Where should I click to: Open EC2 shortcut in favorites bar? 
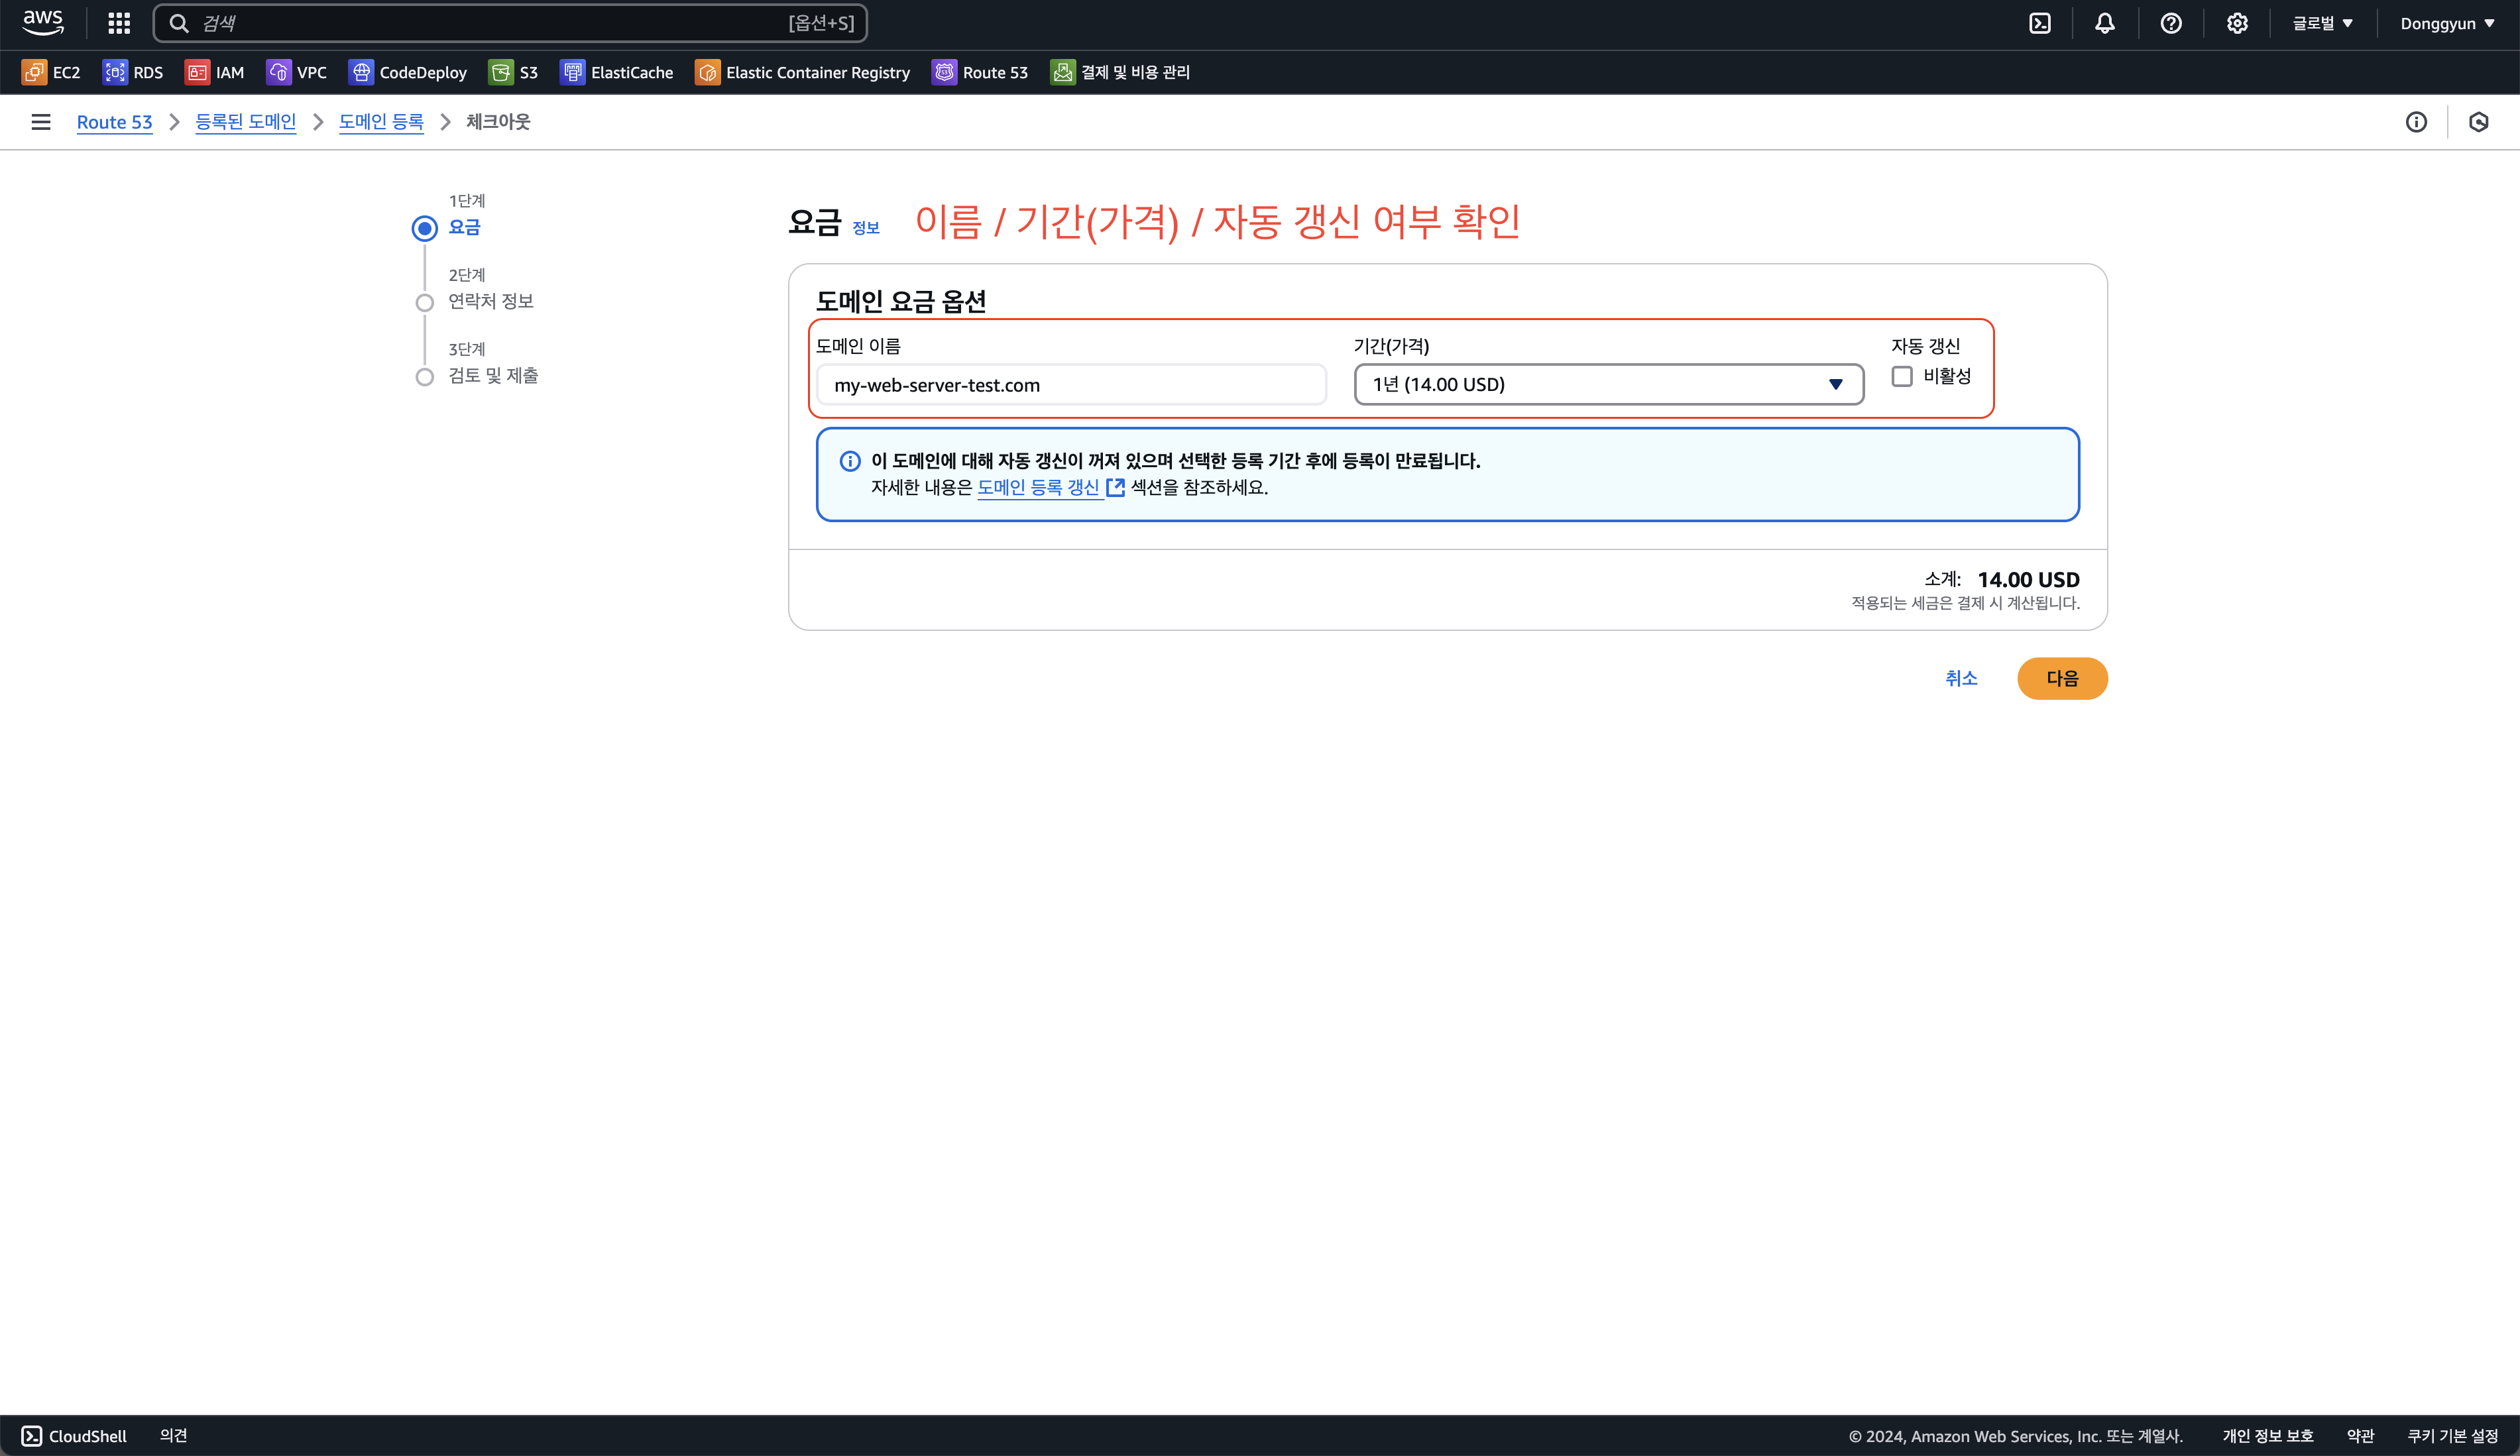point(52,72)
